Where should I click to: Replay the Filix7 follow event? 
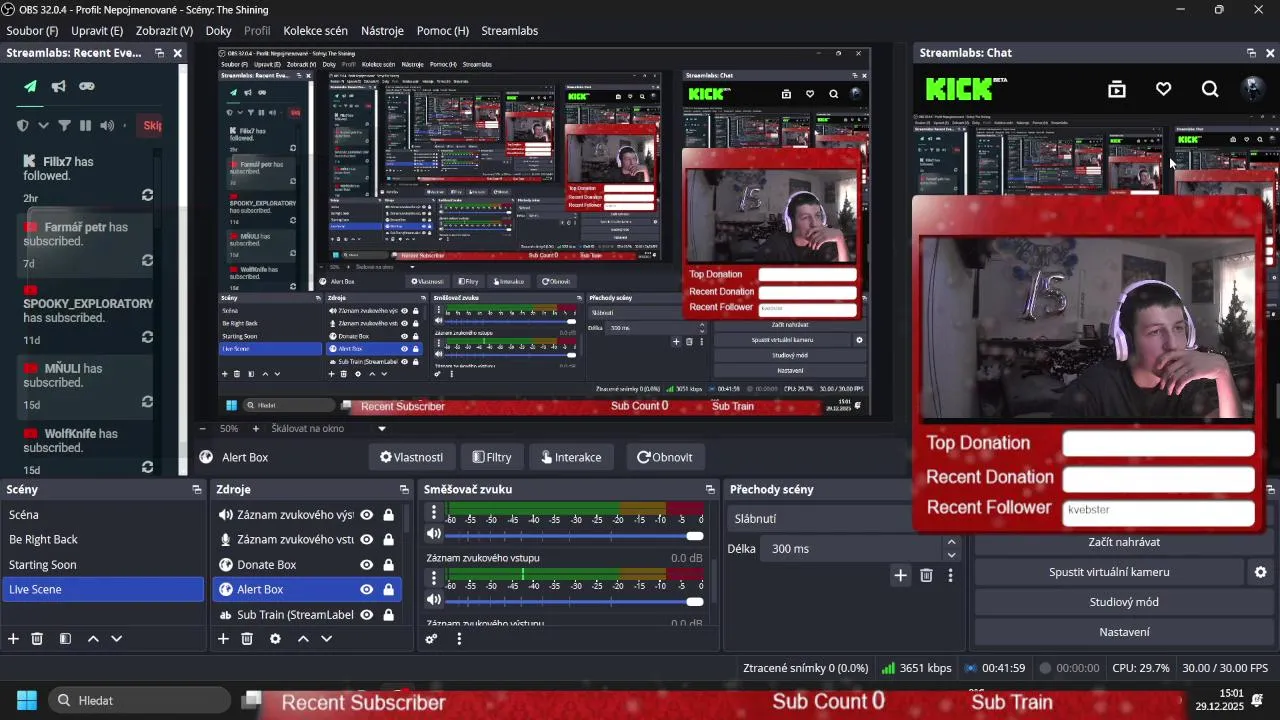click(x=147, y=195)
